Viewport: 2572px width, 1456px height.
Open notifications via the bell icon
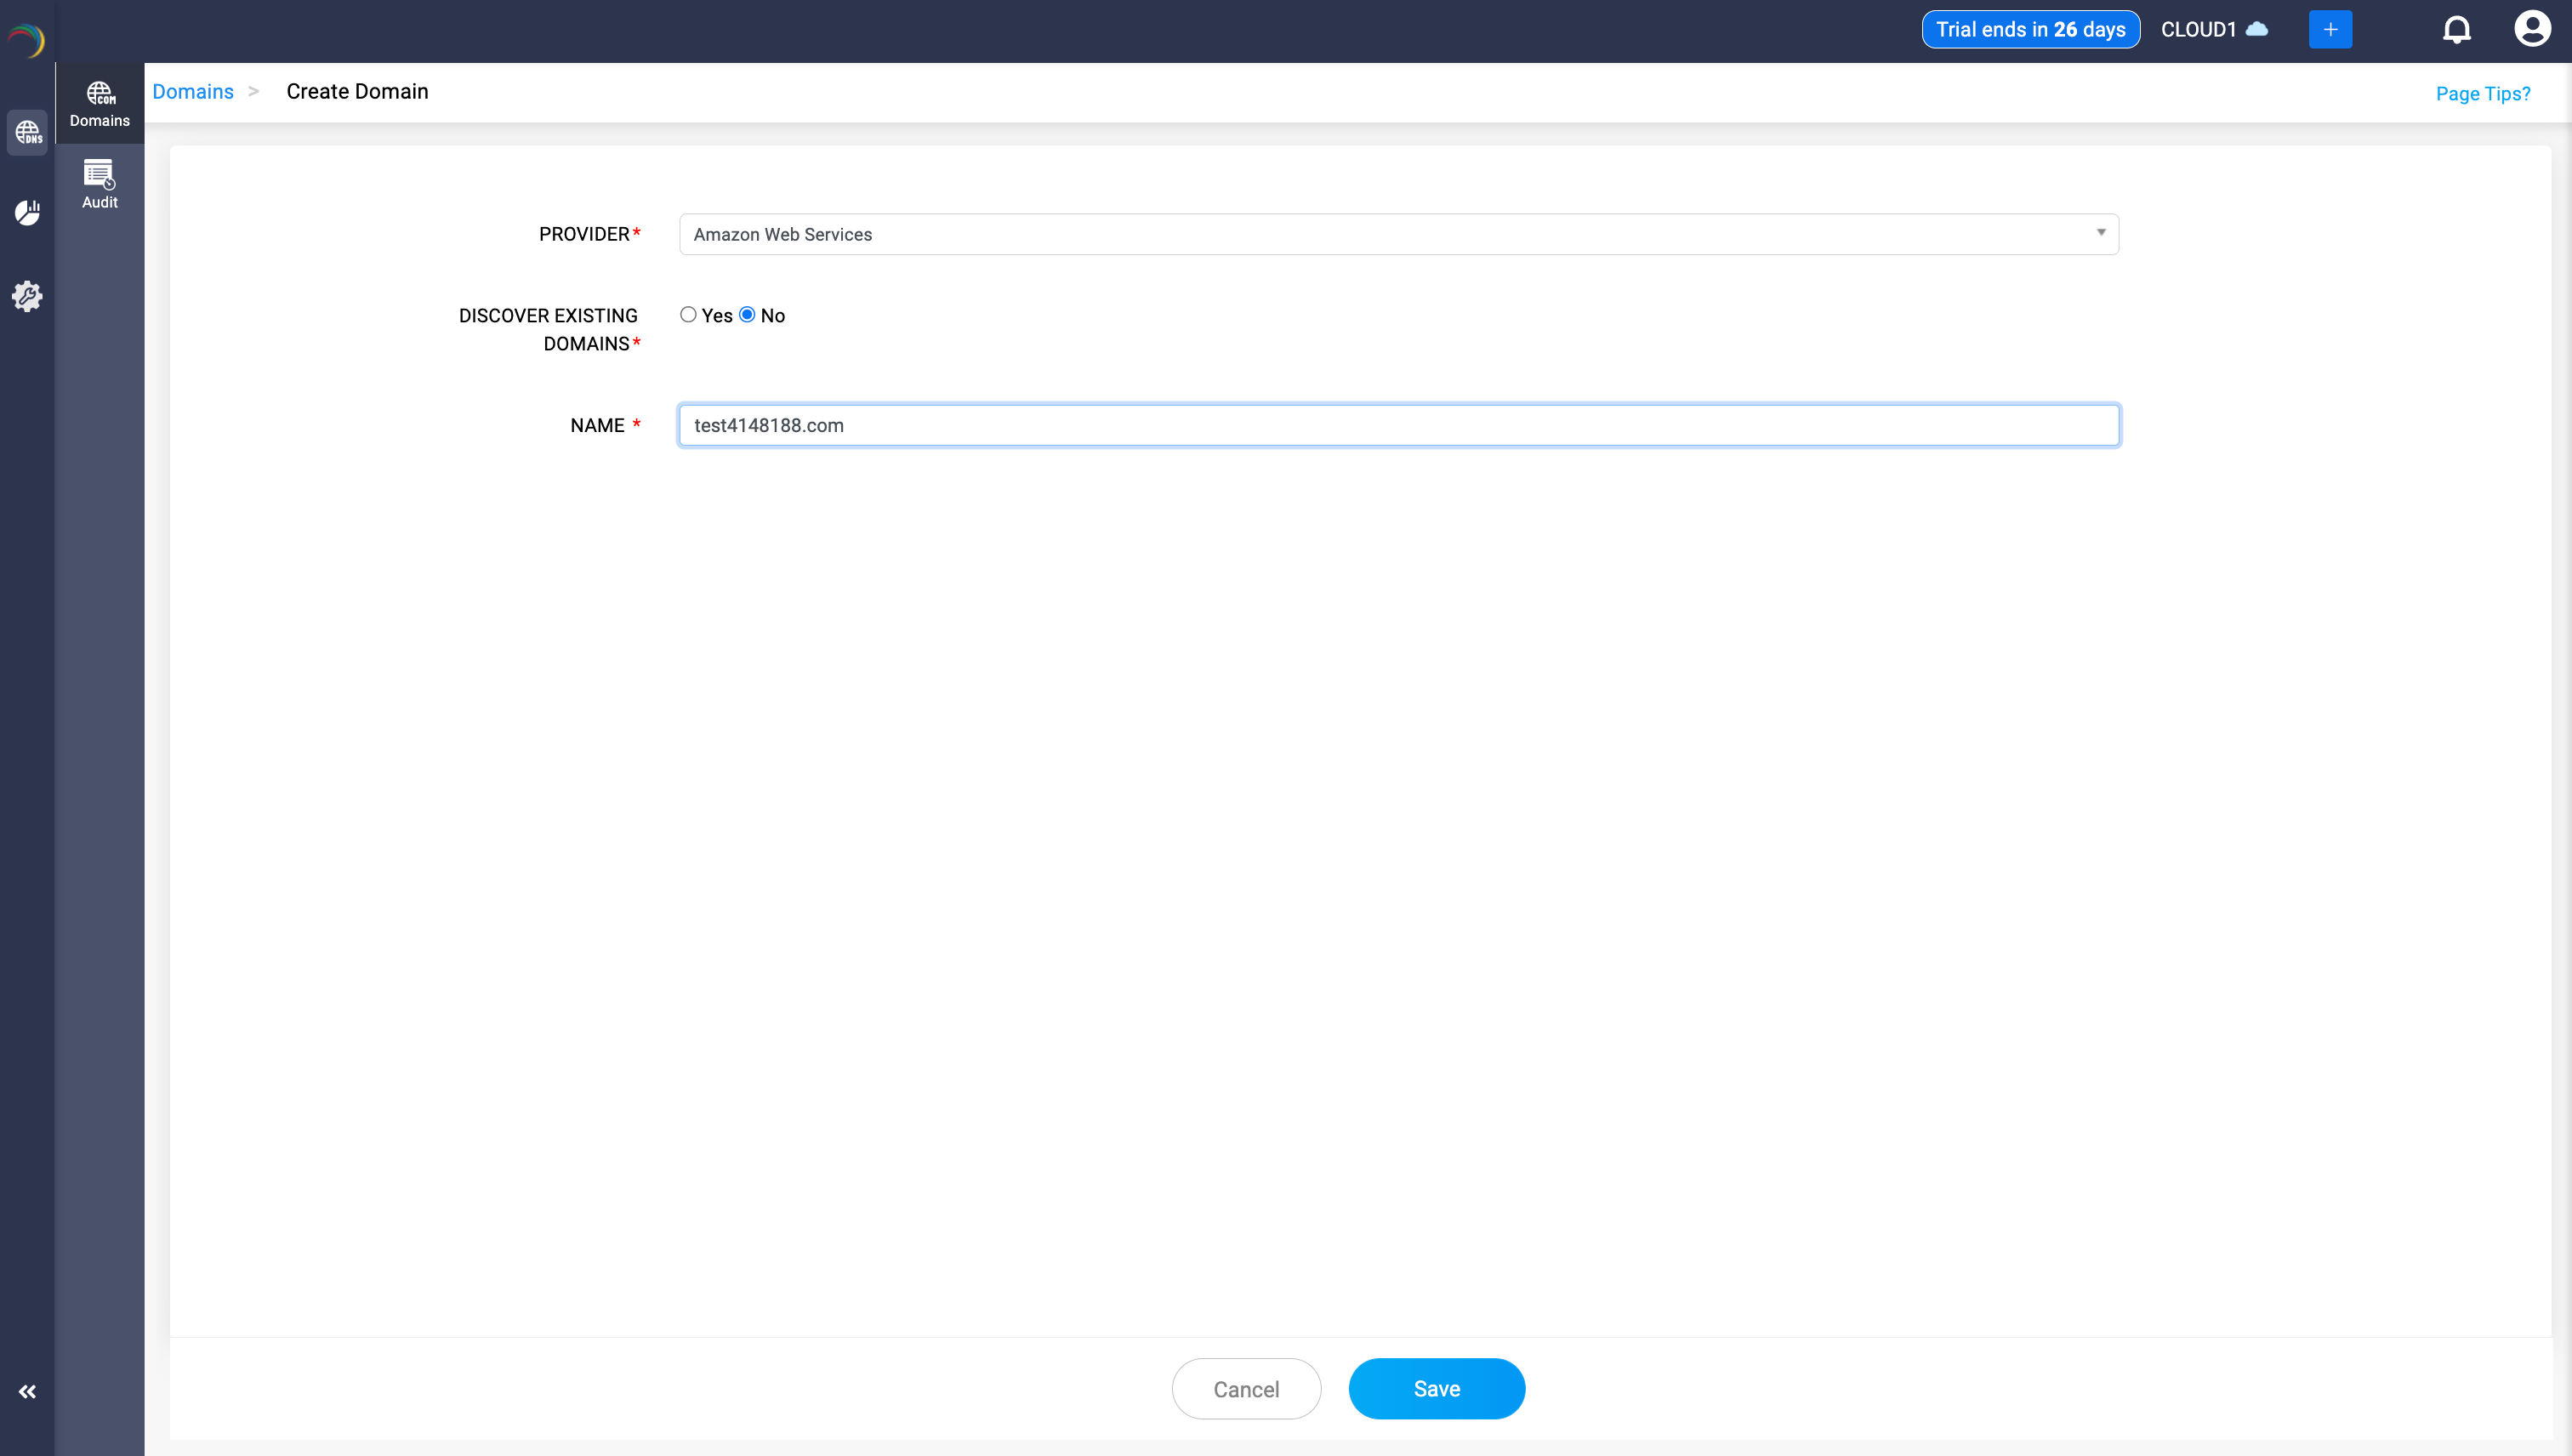(2457, 29)
